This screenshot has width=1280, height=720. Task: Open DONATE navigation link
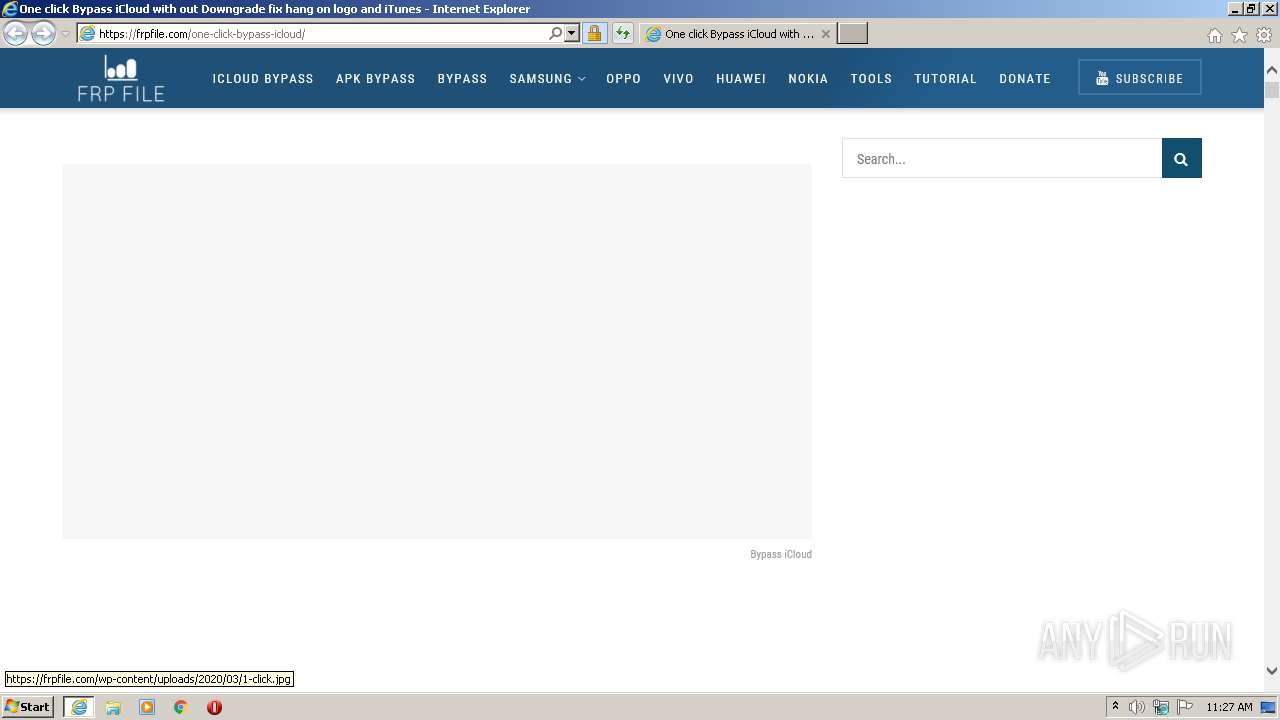1025,78
